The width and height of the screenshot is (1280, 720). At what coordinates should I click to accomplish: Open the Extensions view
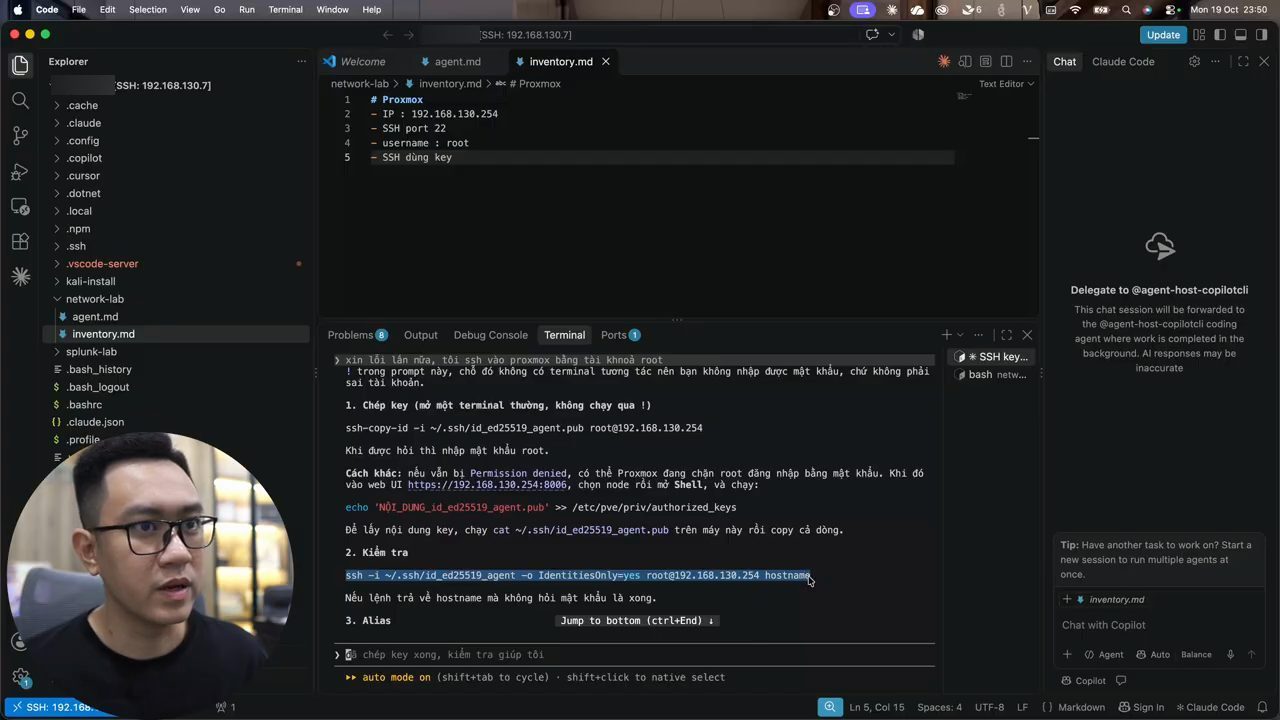coord(20,242)
